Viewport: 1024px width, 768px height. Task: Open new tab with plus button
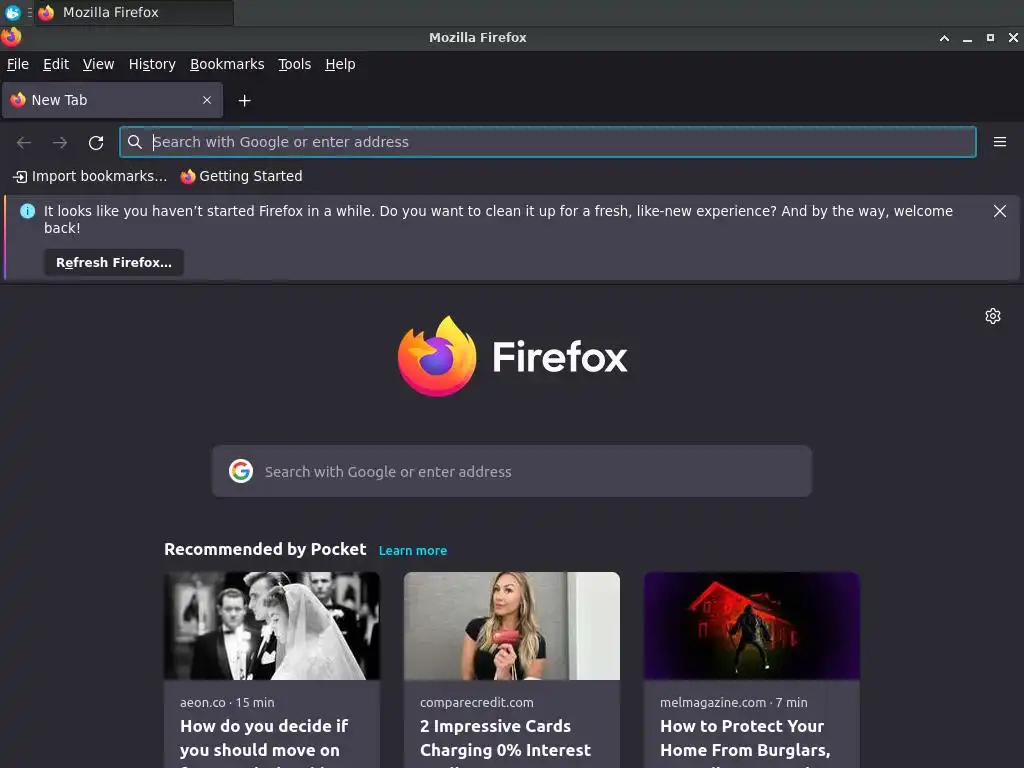tap(244, 101)
